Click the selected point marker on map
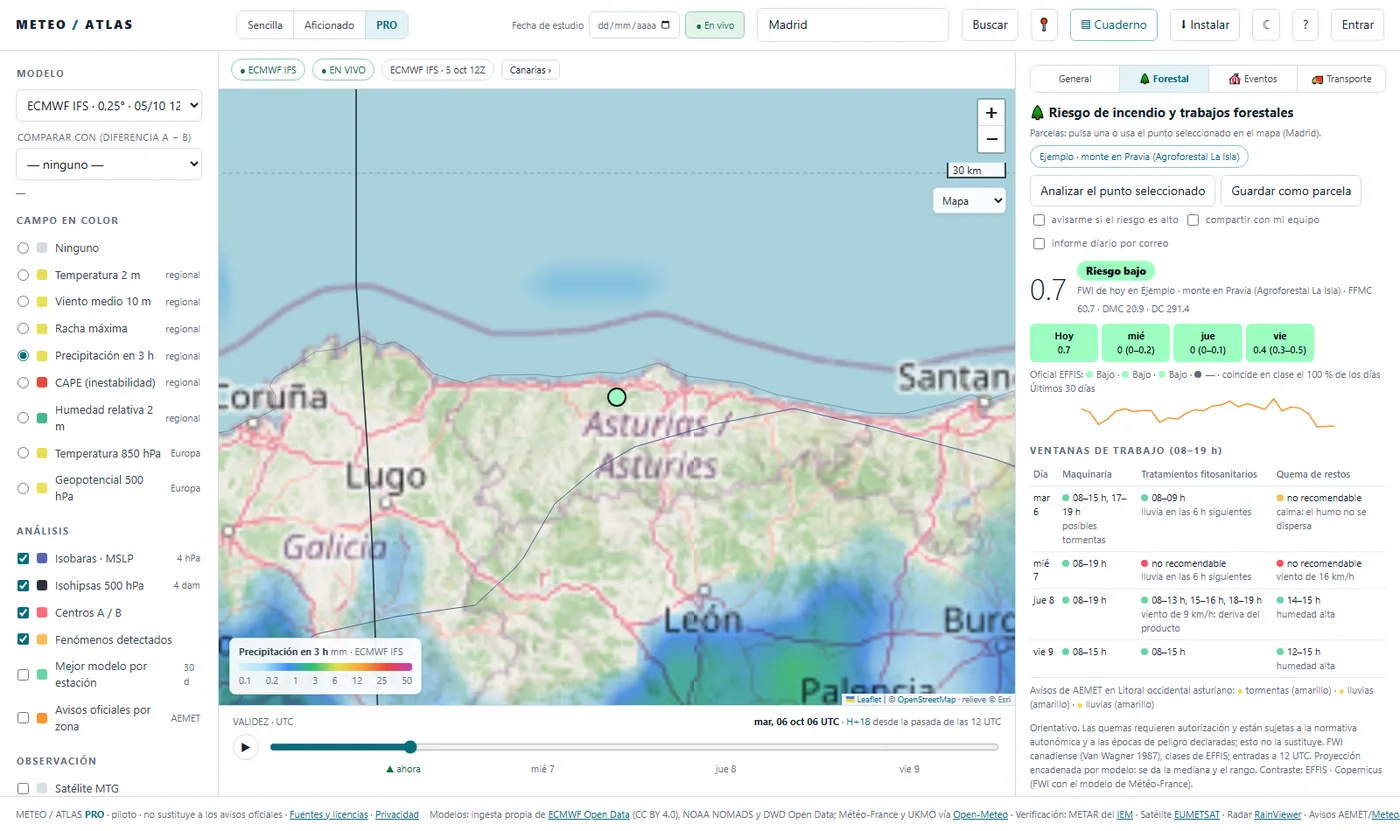The width and height of the screenshot is (1400, 831). (617, 397)
